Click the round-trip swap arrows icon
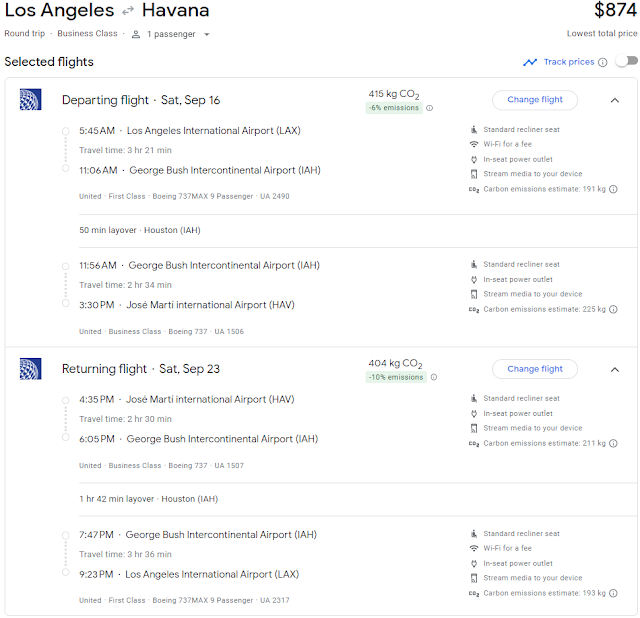This screenshot has height=618, width=640. [128, 11]
